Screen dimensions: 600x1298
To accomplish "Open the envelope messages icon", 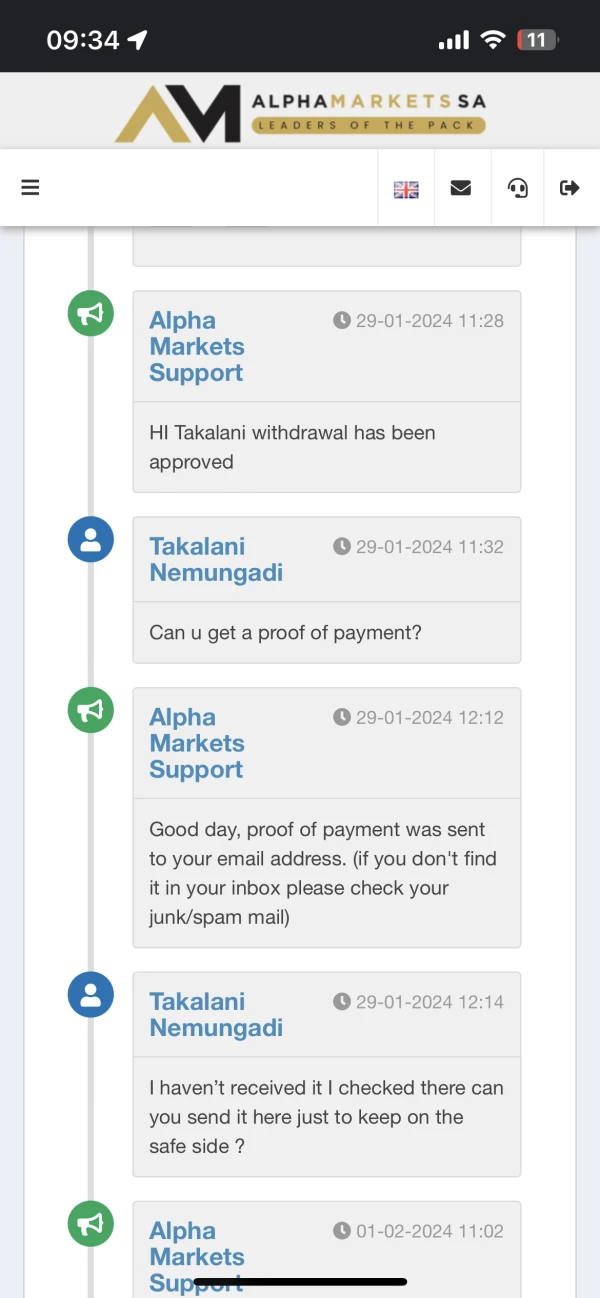I will coord(461,187).
